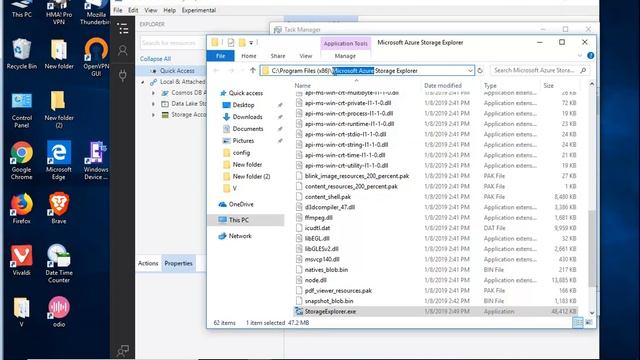Screen dimensions: 640x360
Task: Open Vivaldi desktop shortcut
Action: click(x=22, y=260)
